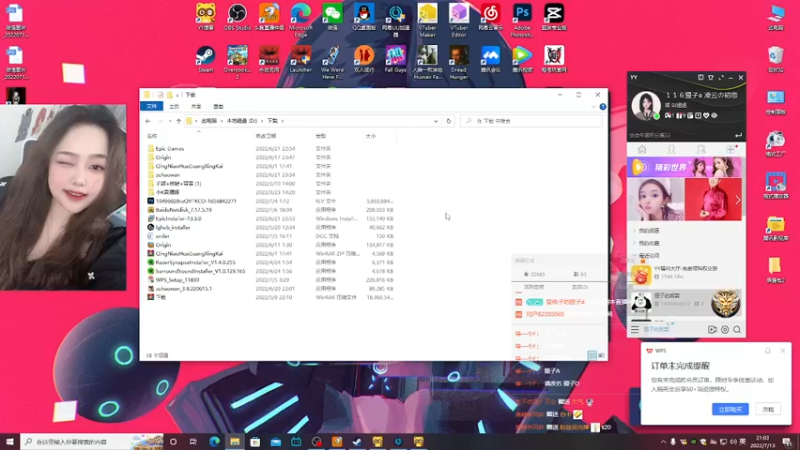
Task: Click the Explorer search box
Action: click(x=531, y=121)
